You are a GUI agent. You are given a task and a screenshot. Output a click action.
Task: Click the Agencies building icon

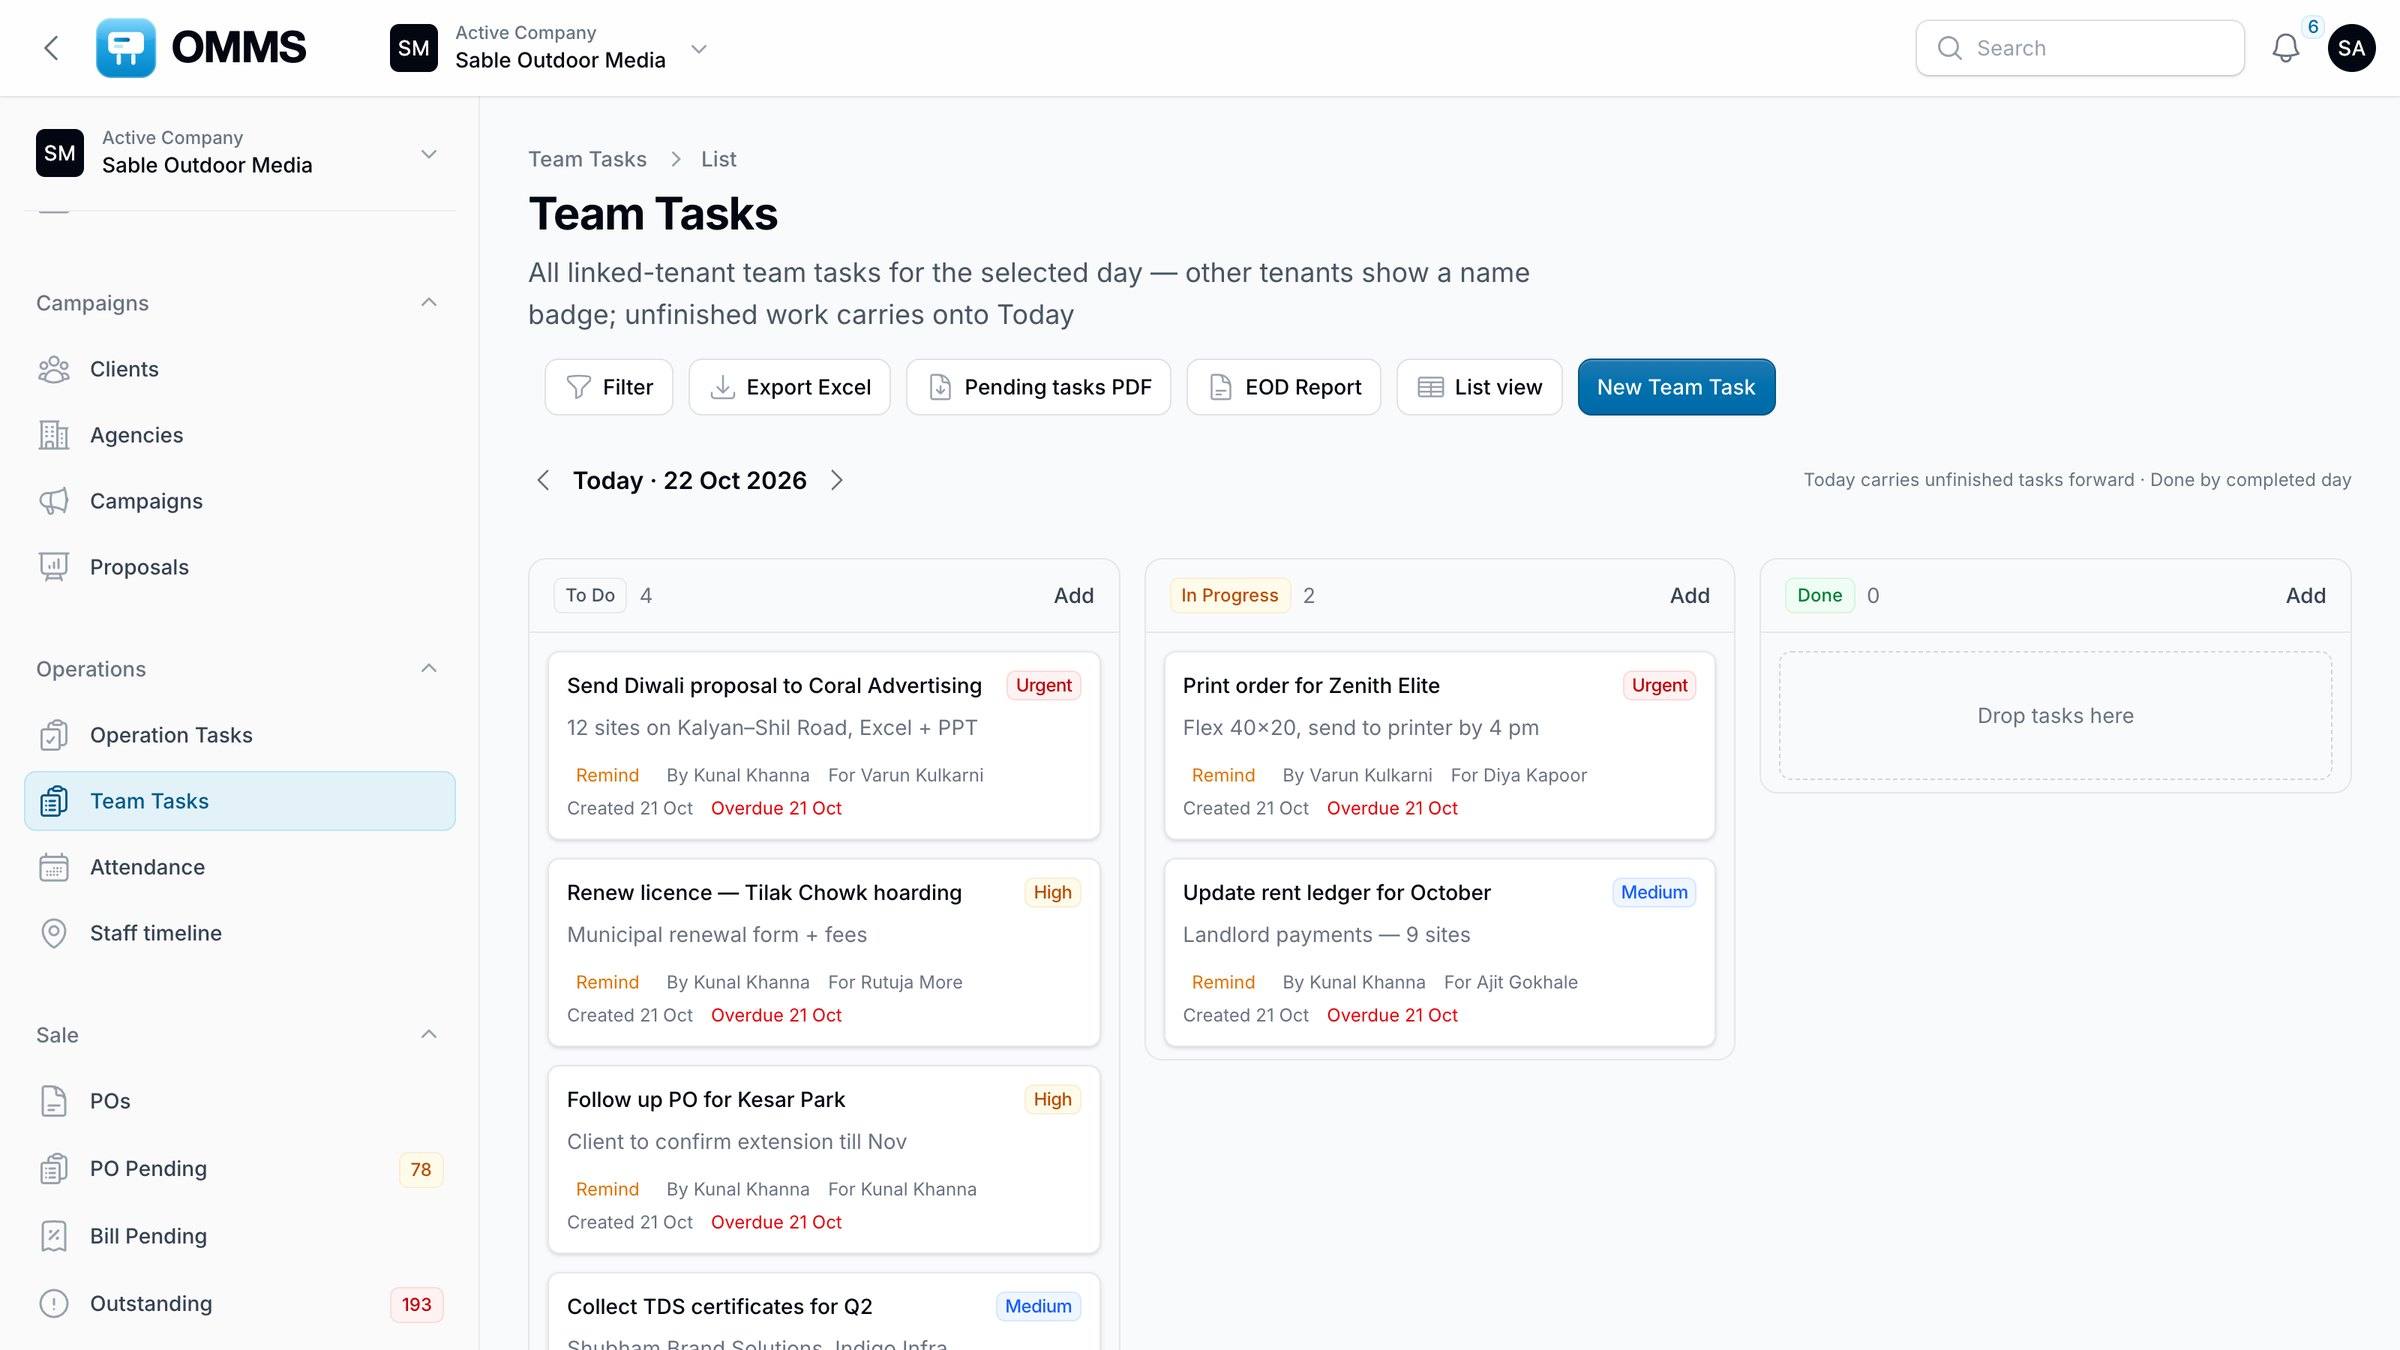click(54, 435)
